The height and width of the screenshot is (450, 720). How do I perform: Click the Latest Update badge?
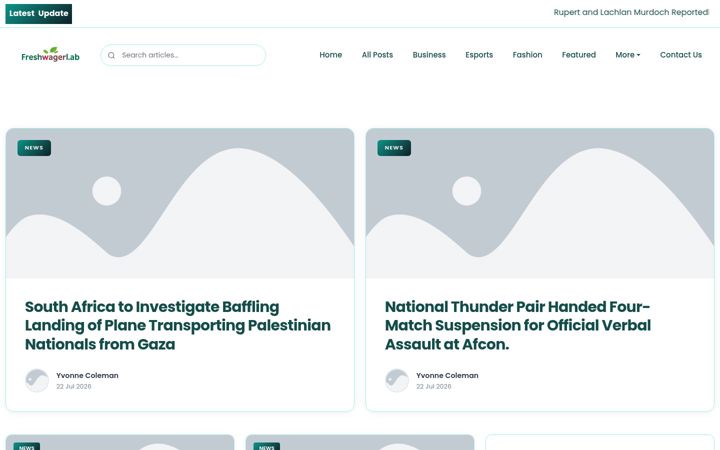(x=39, y=14)
